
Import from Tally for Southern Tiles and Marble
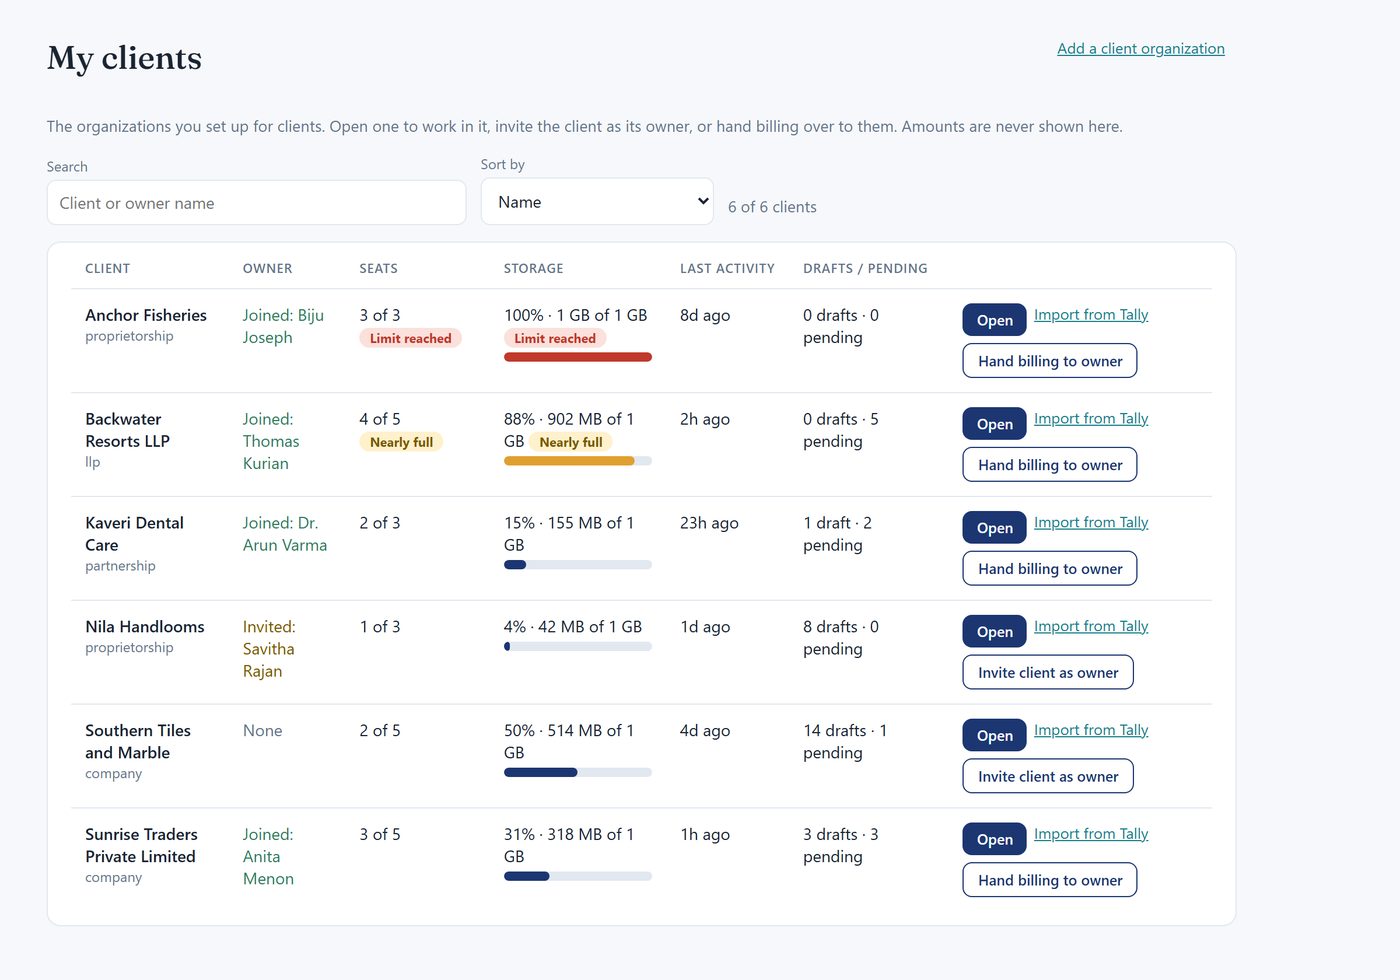(1091, 731)
